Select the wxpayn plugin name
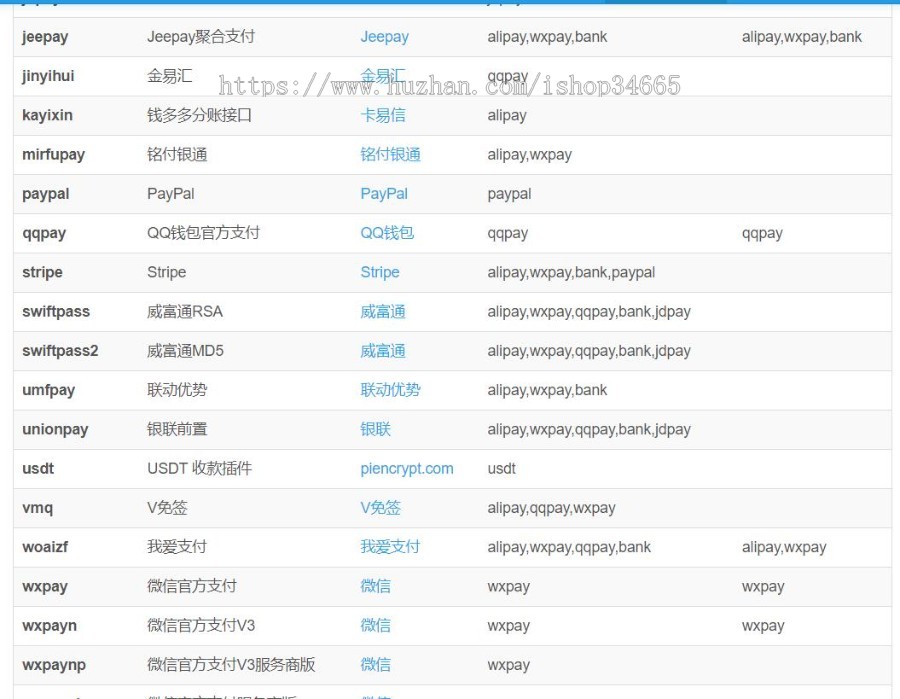The width and height of the screenshot is (900, 699). [49, 626]
